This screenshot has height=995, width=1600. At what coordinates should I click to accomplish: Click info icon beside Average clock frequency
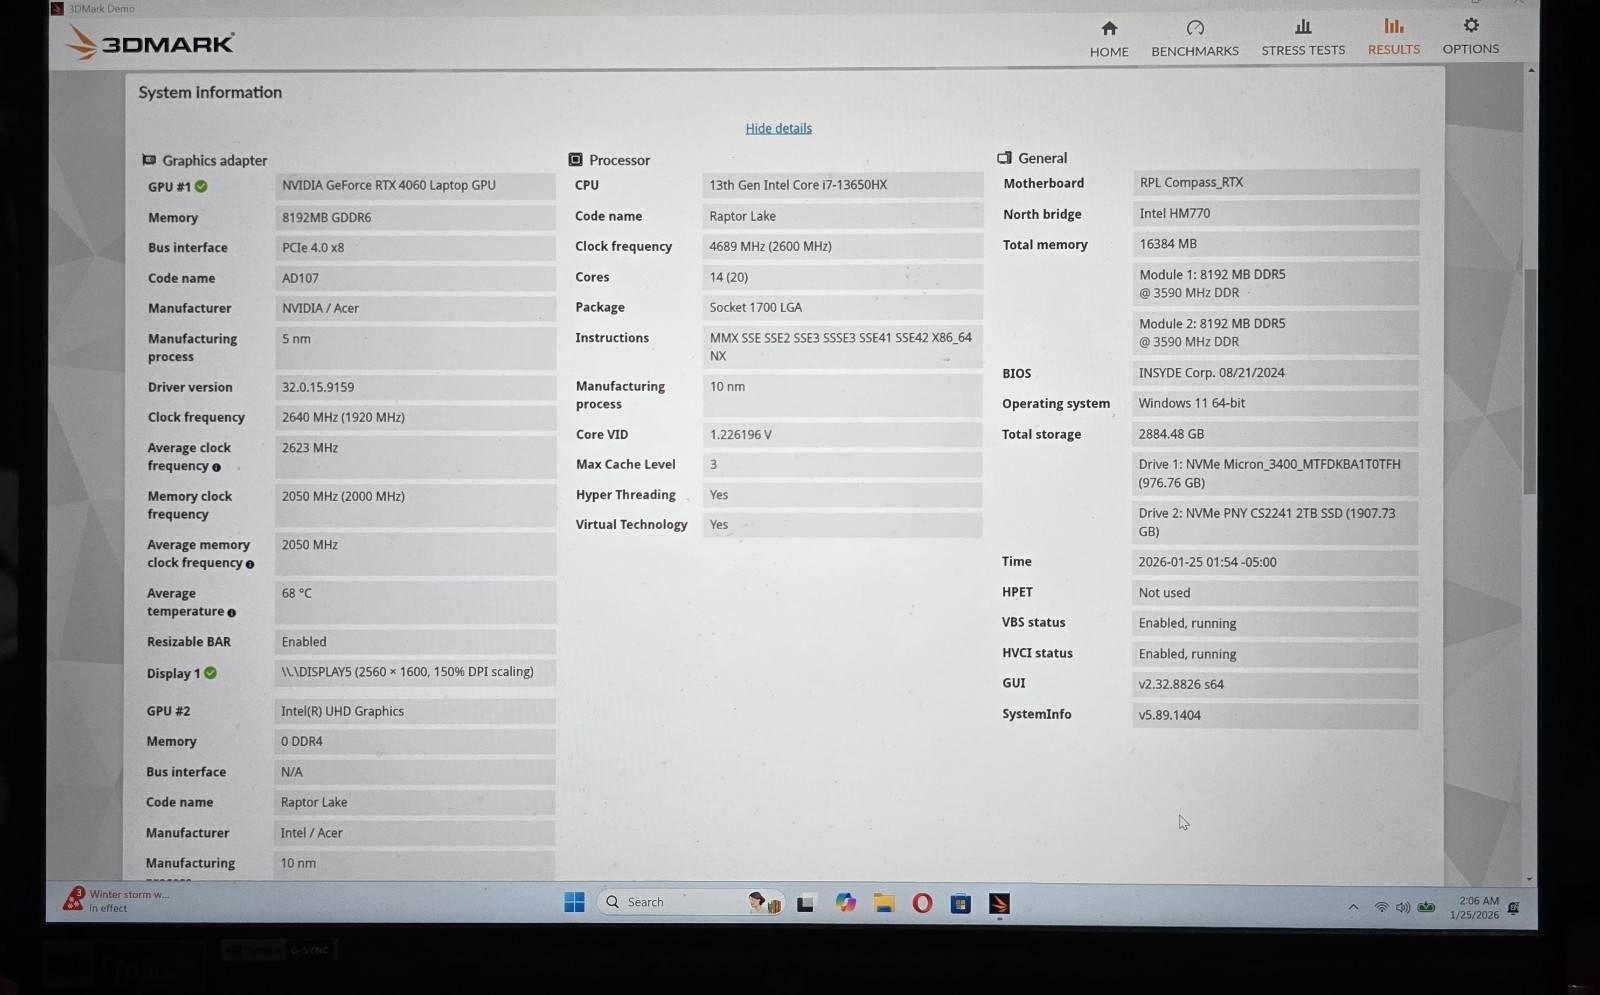click(x=216, y=467)
